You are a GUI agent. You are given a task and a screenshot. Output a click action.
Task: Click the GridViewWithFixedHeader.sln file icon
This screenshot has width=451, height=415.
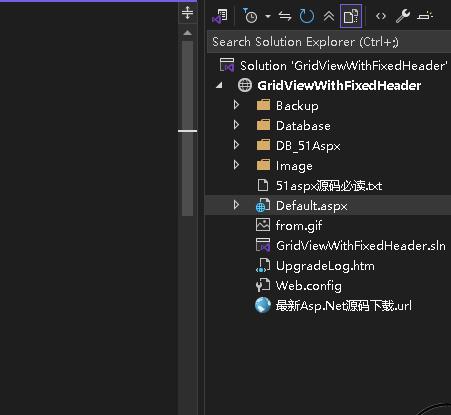point(263,245)
